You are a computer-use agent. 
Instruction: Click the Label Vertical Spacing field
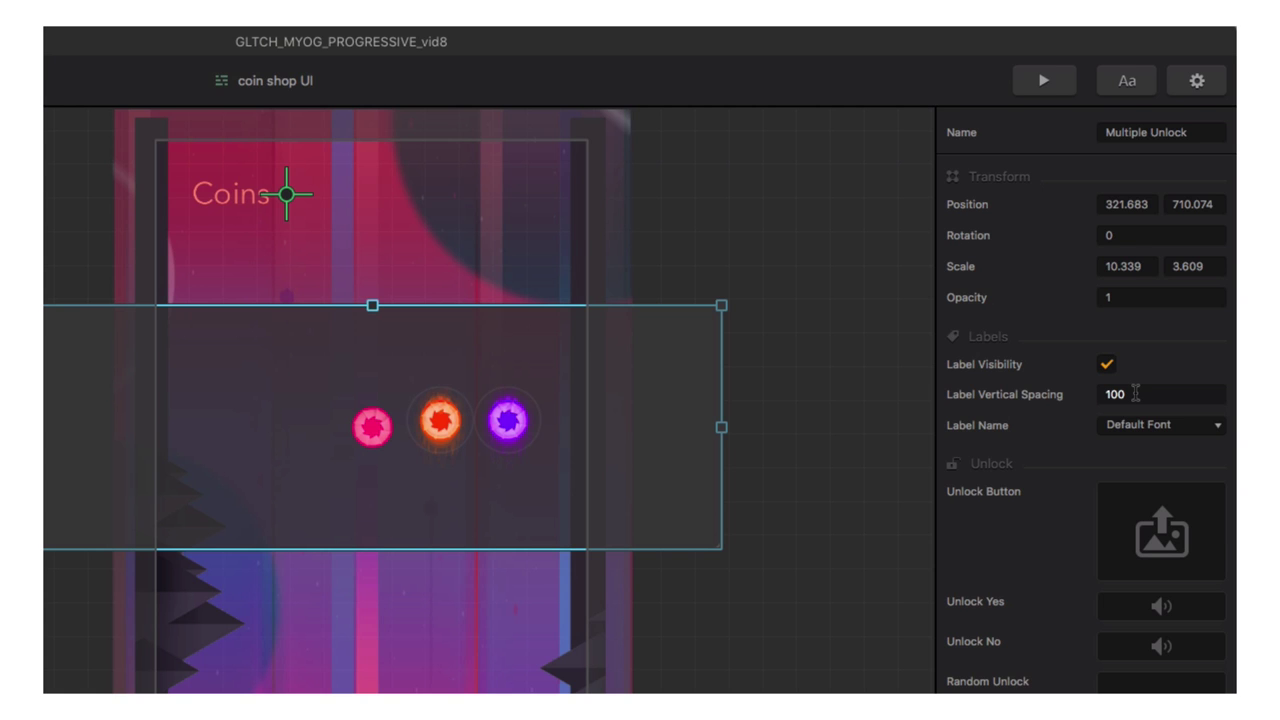tap(1161, 394)
